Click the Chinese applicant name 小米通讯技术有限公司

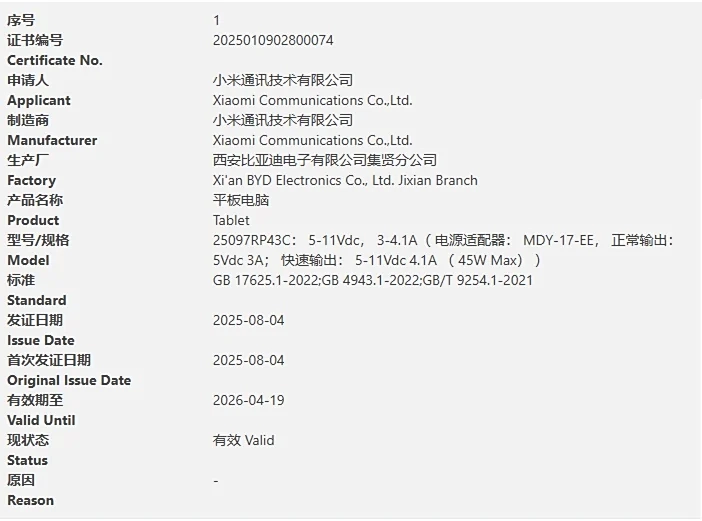point(283,80)
